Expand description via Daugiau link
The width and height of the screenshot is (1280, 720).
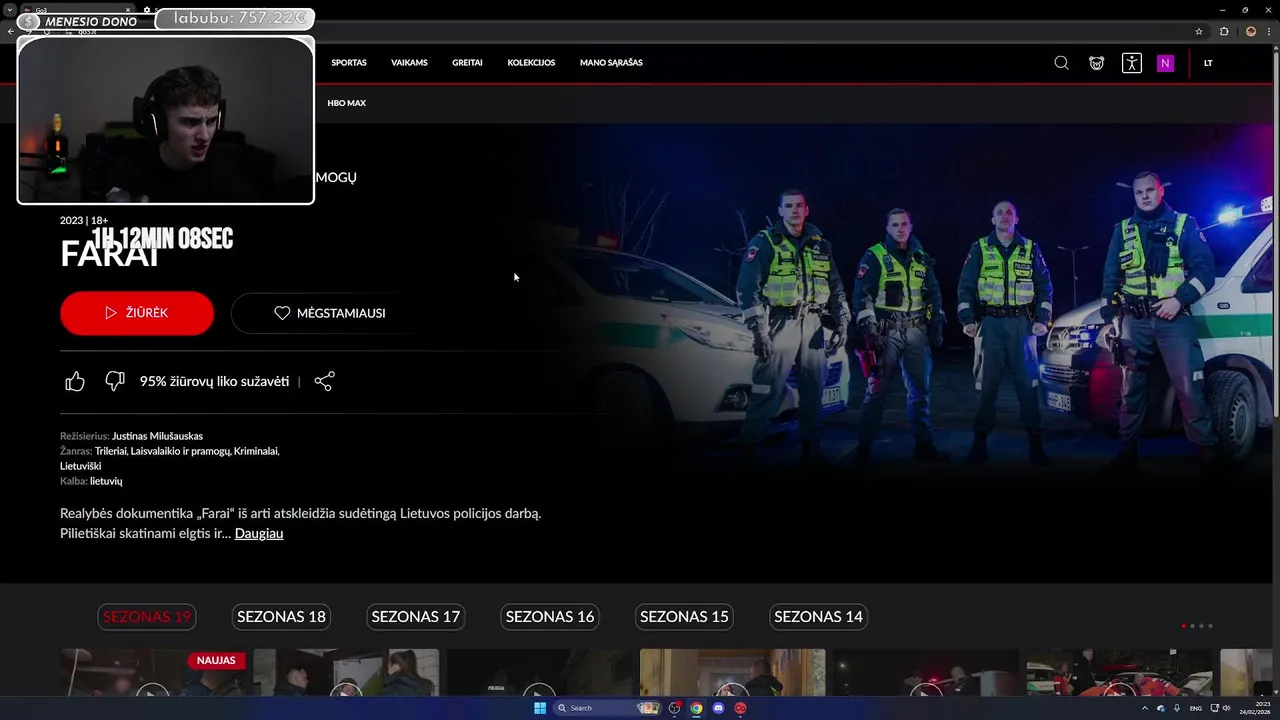click(259, 533)
